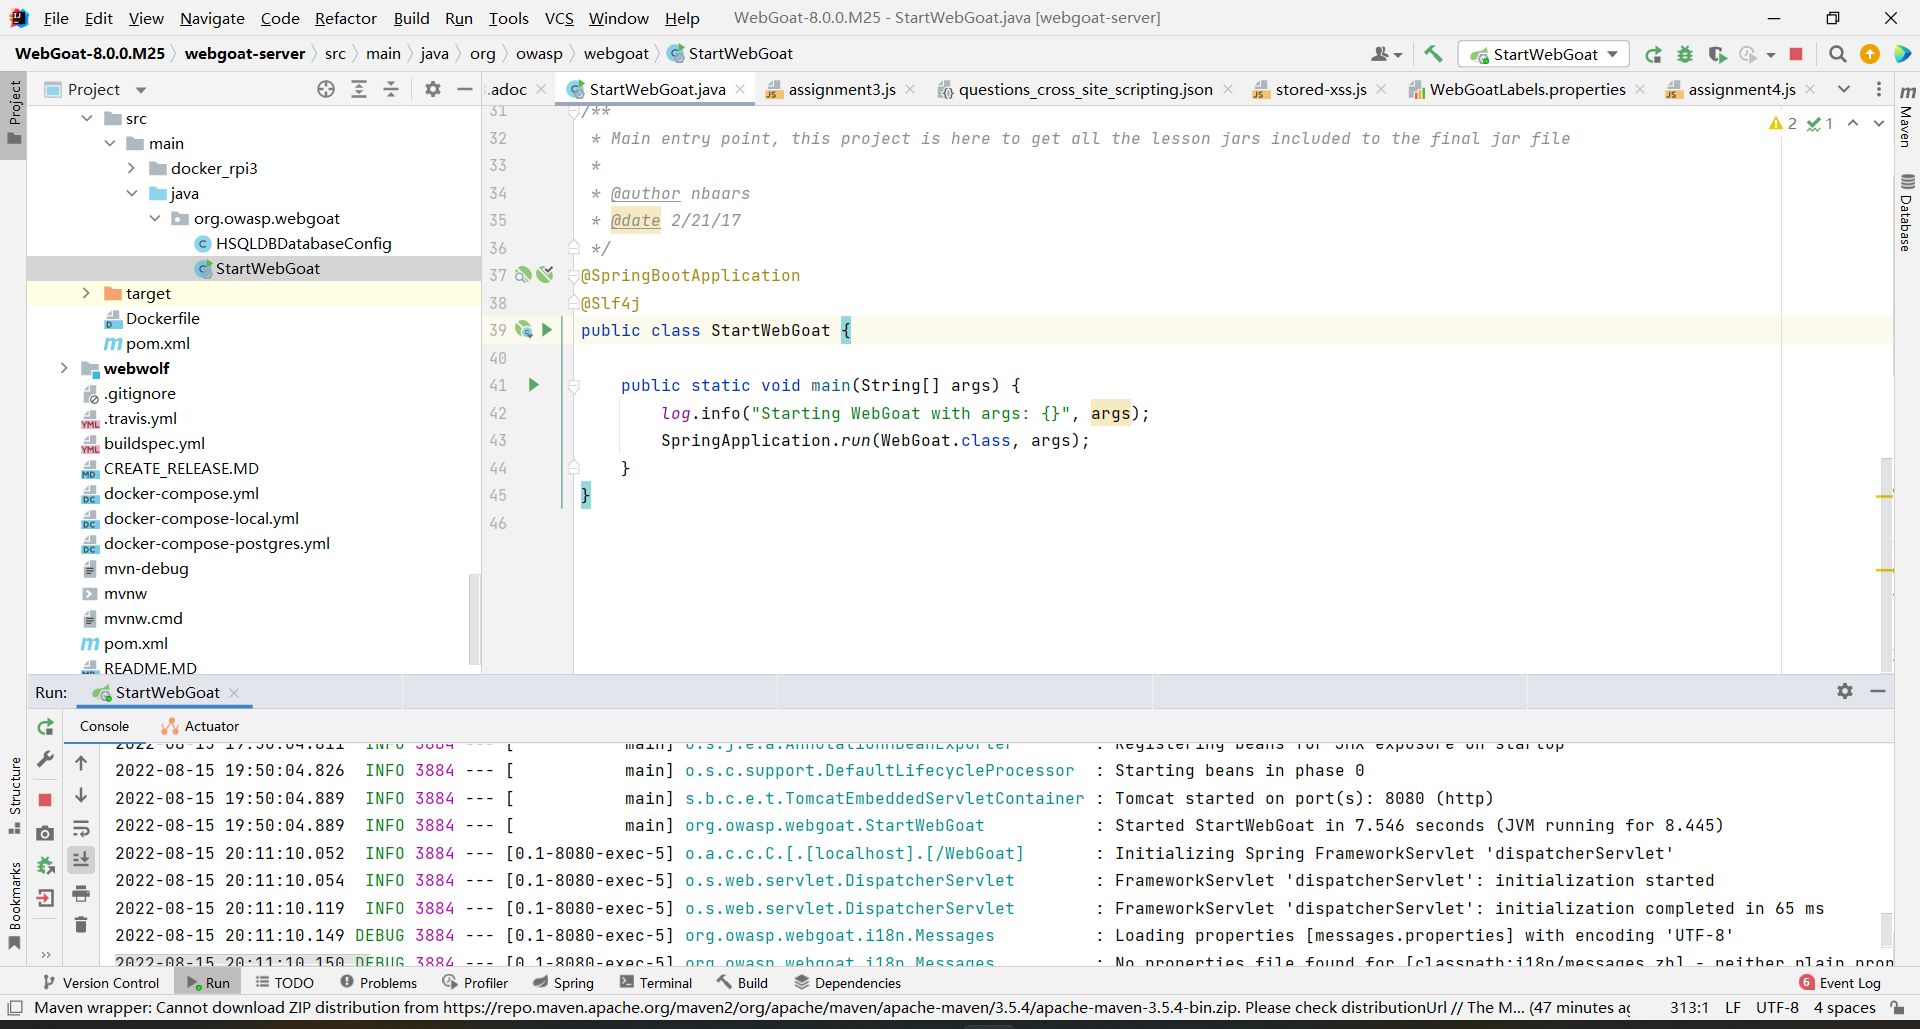
Task: Click warnings indicator showing 2 warnings
Action: click(x=1782, y=123)
